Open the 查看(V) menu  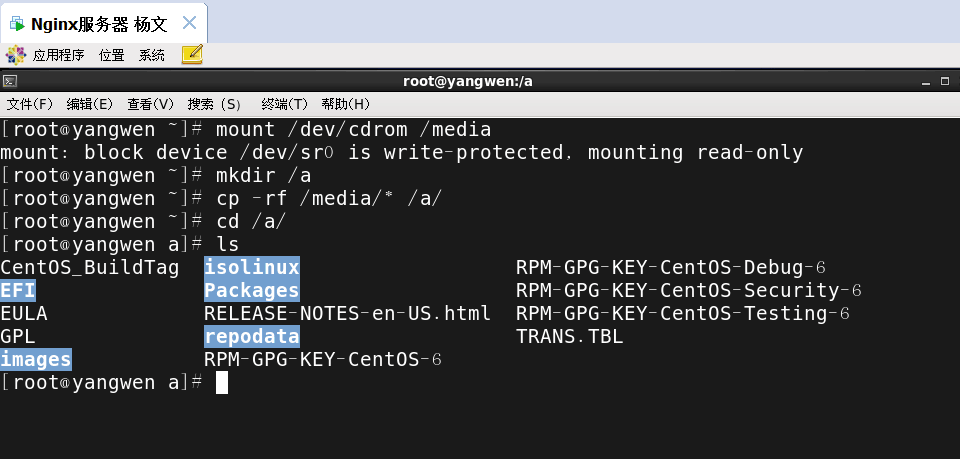[x=151, y=104]
